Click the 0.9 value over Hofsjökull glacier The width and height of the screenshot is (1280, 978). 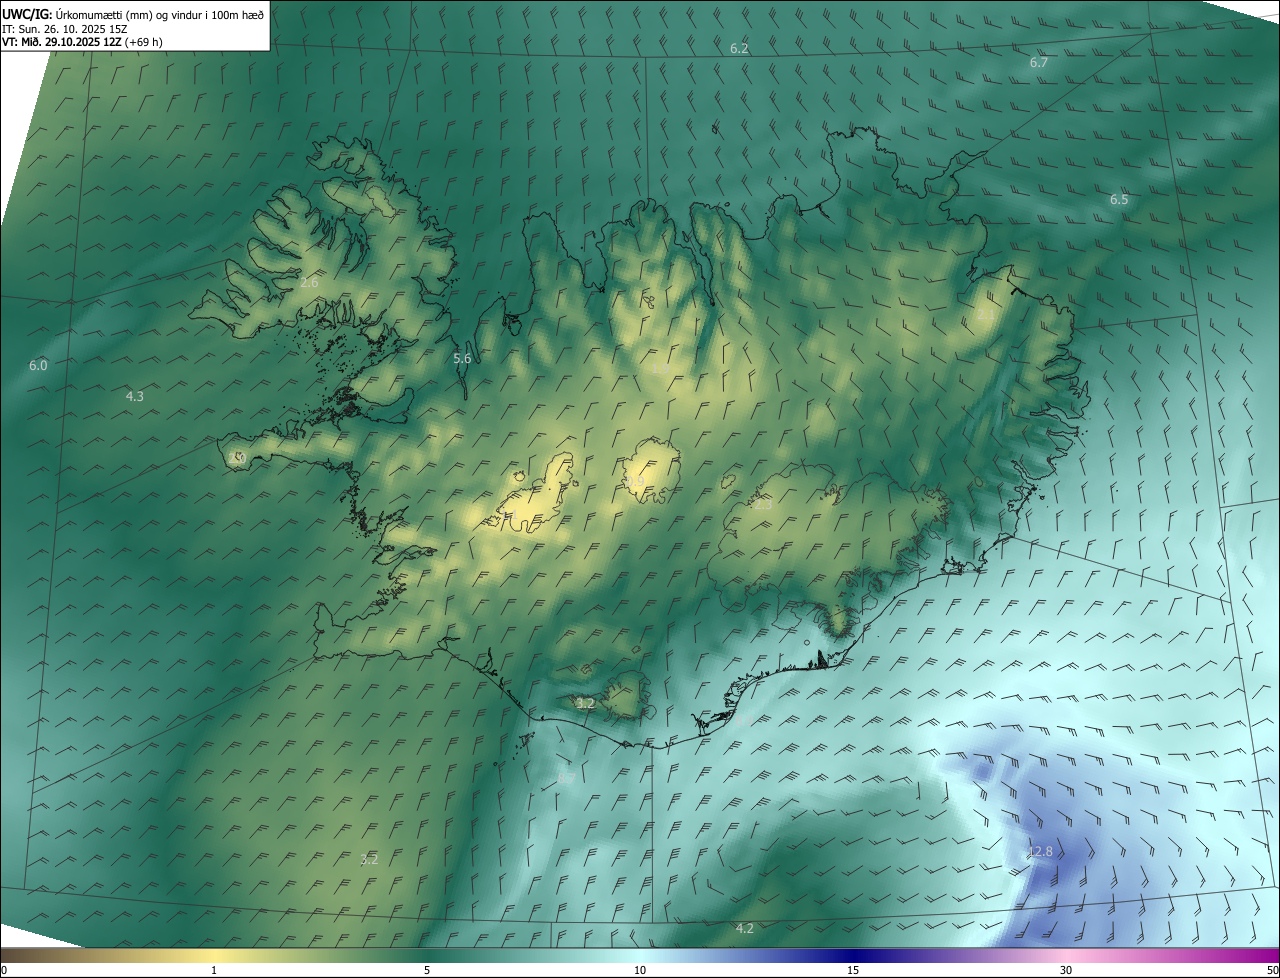tap(636, 482)
